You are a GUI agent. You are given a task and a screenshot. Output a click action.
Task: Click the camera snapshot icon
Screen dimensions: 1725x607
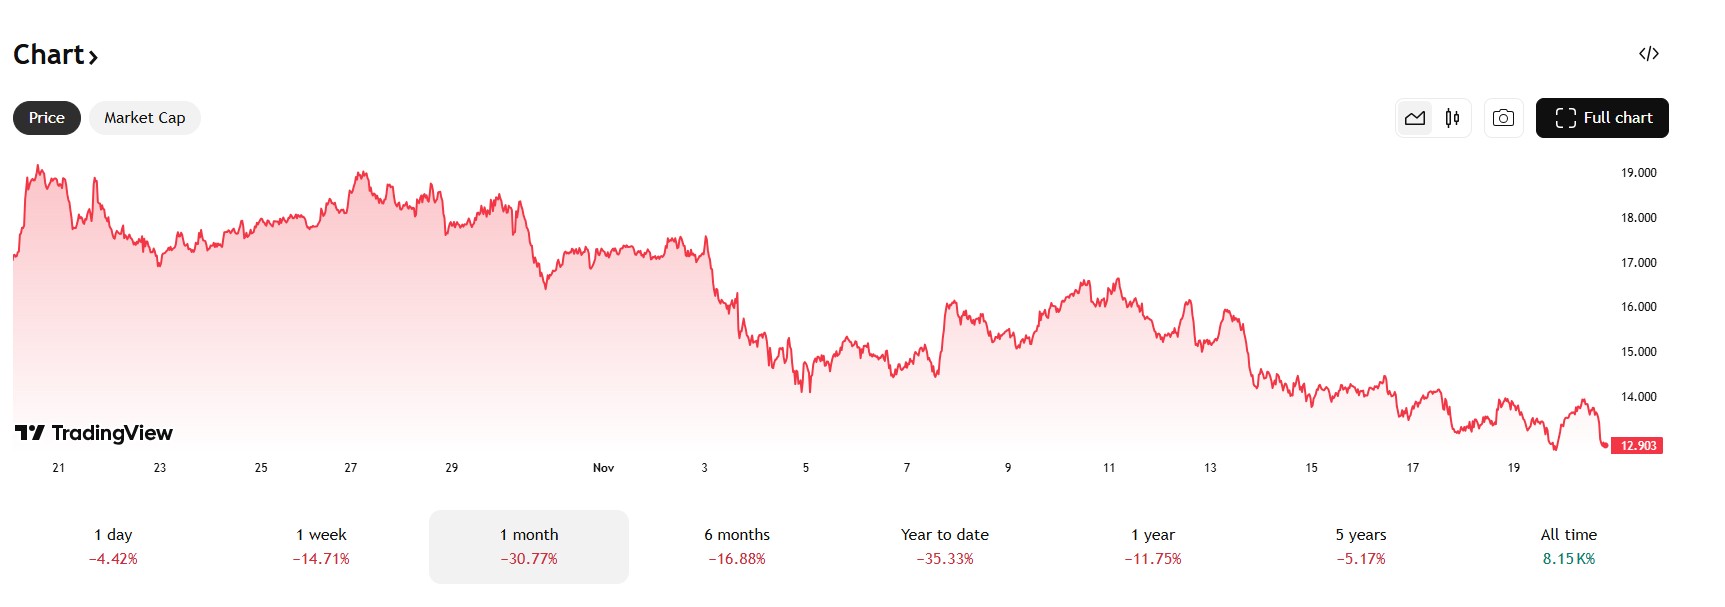click(x=1503, y=117)
